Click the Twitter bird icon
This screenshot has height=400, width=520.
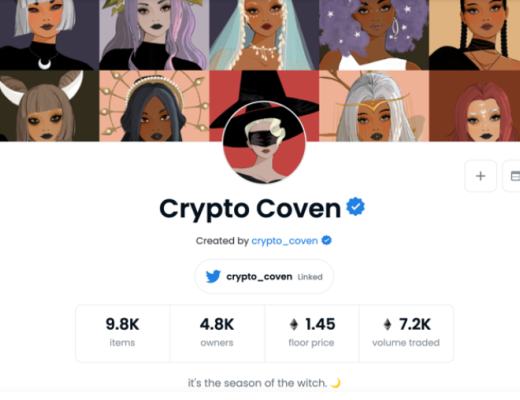(x=213, y=276)
